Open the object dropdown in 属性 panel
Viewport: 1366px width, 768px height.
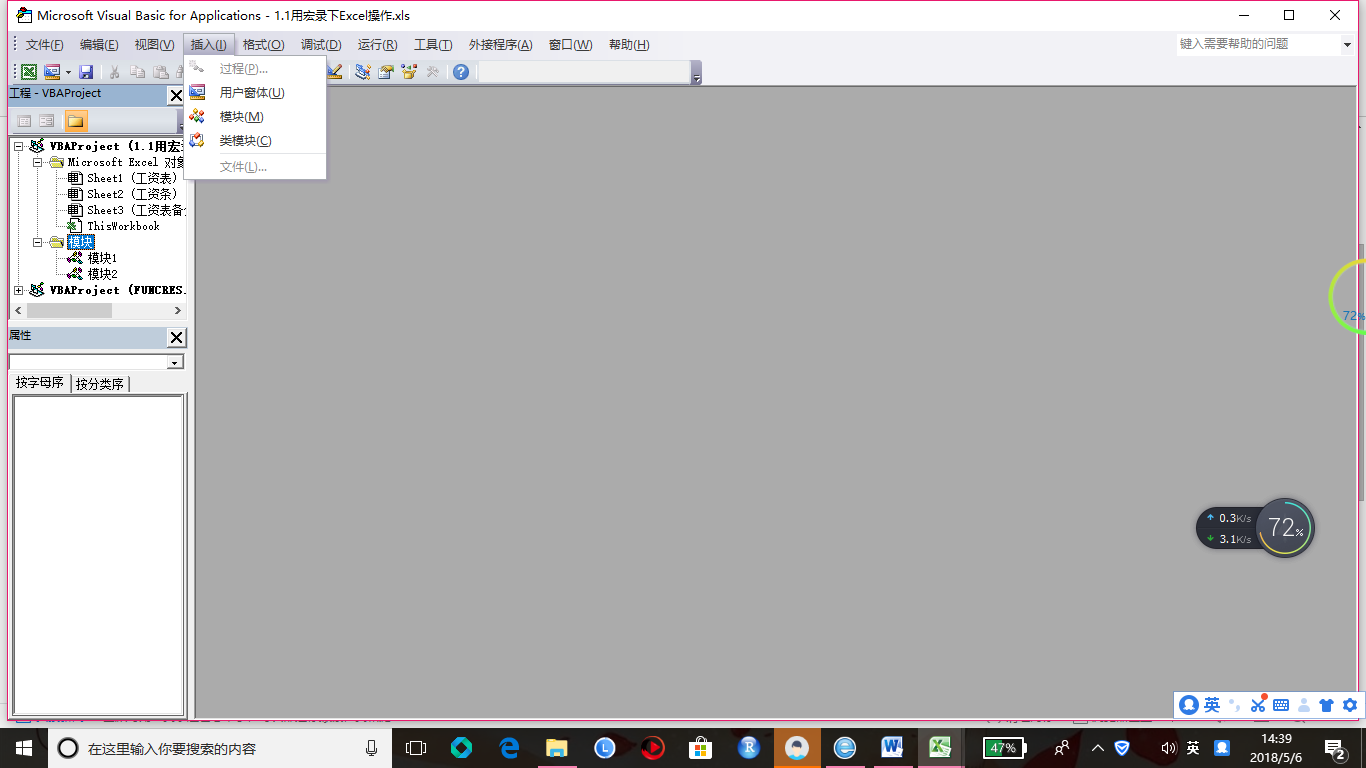click(x=176, y=362)
